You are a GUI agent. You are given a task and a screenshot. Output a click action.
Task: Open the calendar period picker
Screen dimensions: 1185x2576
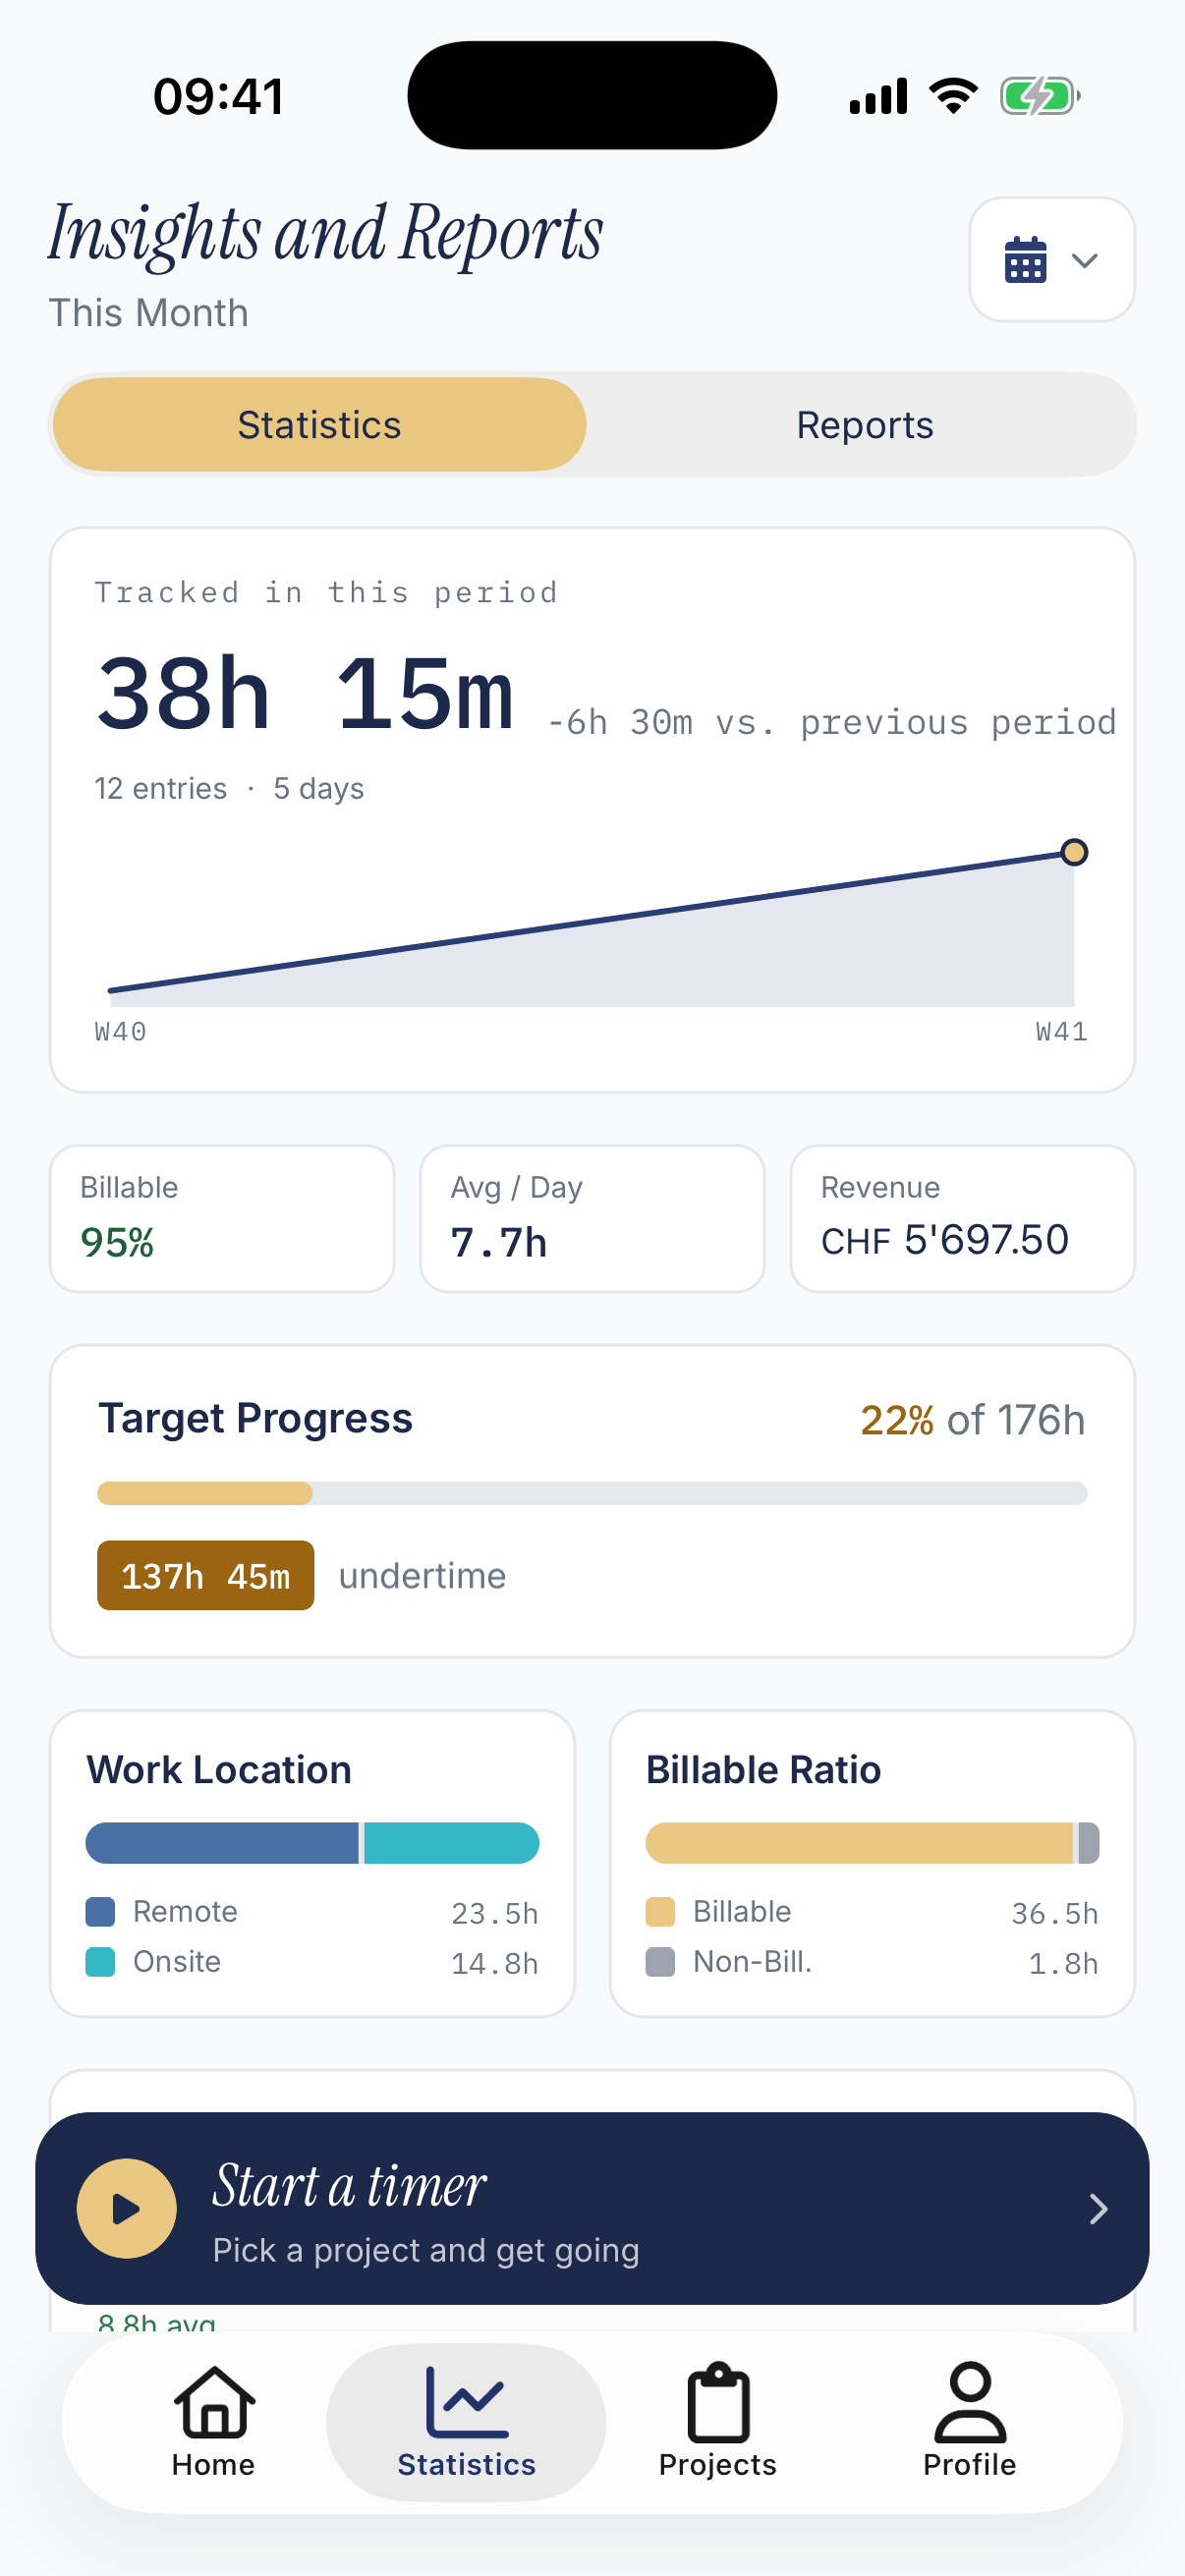click(x=1051, y=259)
